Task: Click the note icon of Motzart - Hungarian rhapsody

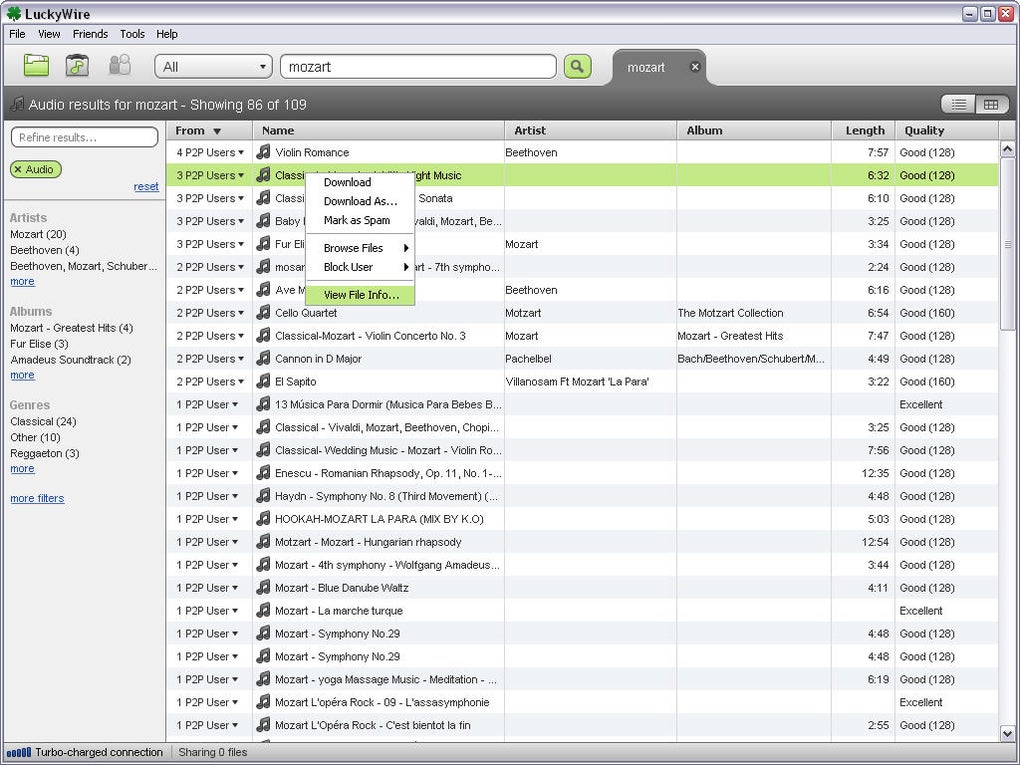Action: 263,541
